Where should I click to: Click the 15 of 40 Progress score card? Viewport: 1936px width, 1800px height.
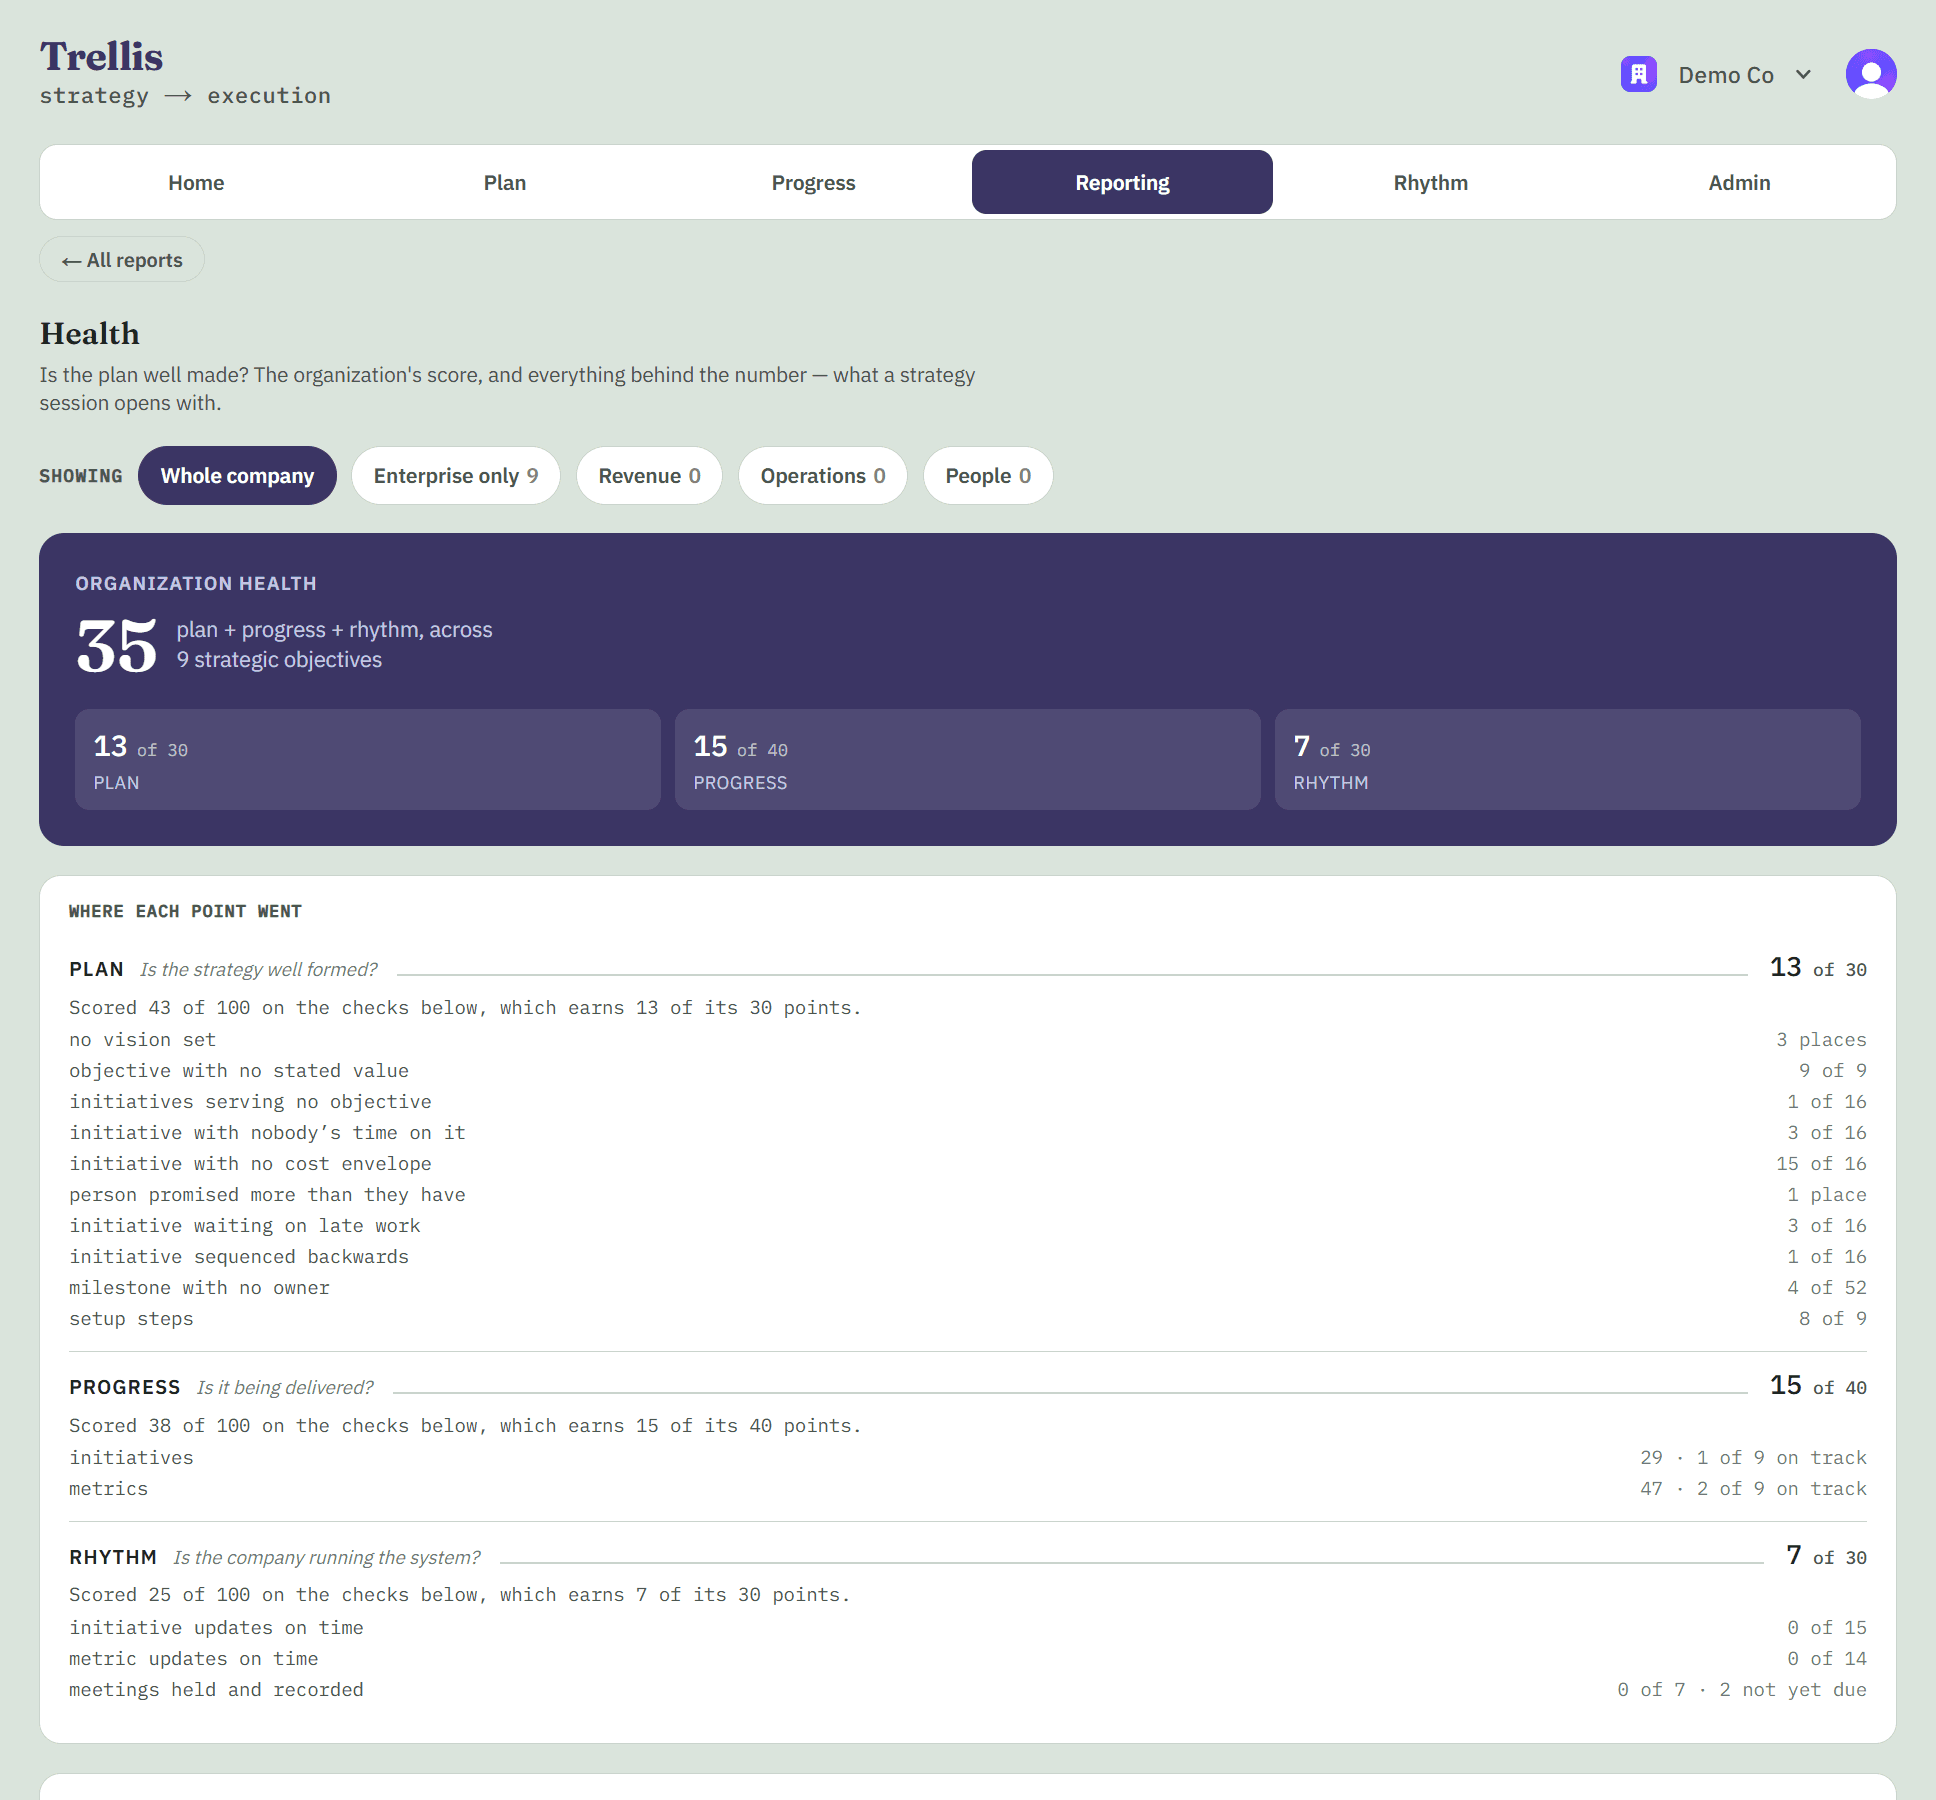point(968,760)
